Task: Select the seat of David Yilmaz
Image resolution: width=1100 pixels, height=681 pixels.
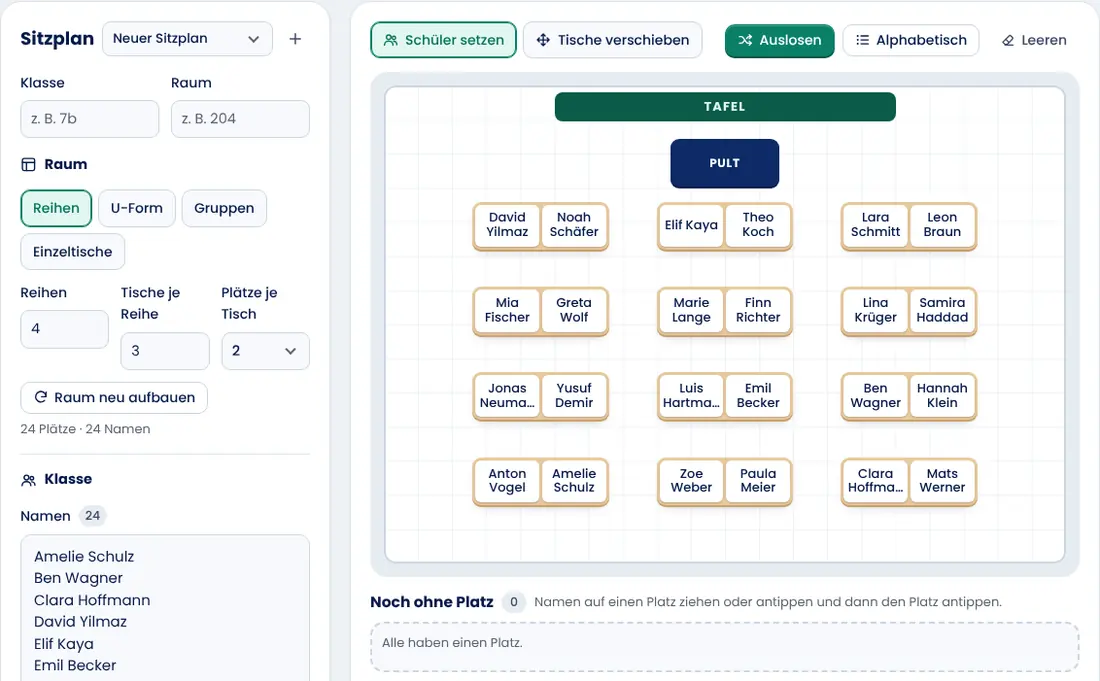Action: tap(507, 225)
